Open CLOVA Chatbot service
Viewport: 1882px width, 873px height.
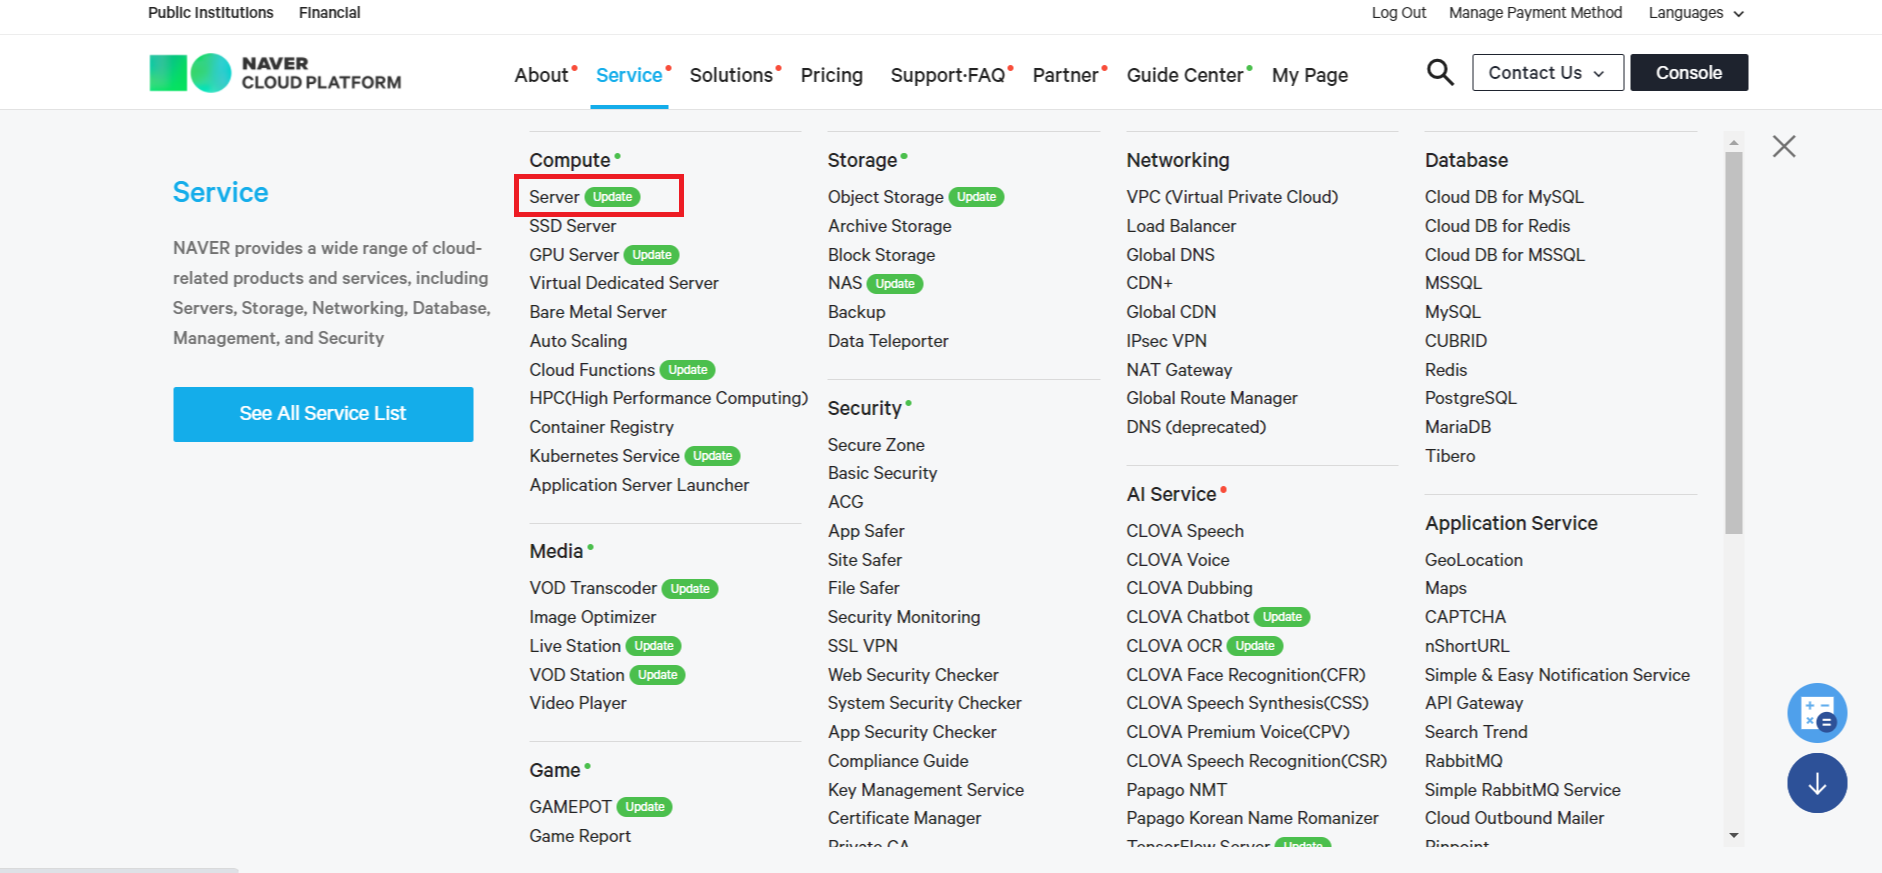pyautogui.click(x=1187, y=617)
